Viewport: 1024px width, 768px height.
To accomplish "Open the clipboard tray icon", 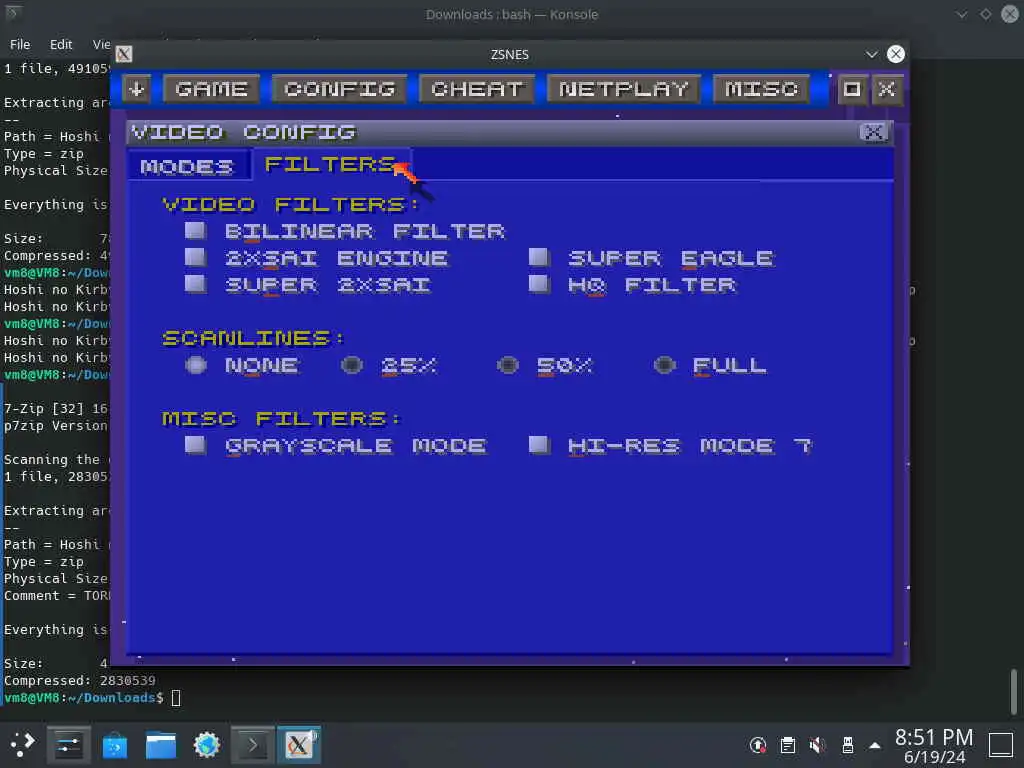I will coord(788,745).
